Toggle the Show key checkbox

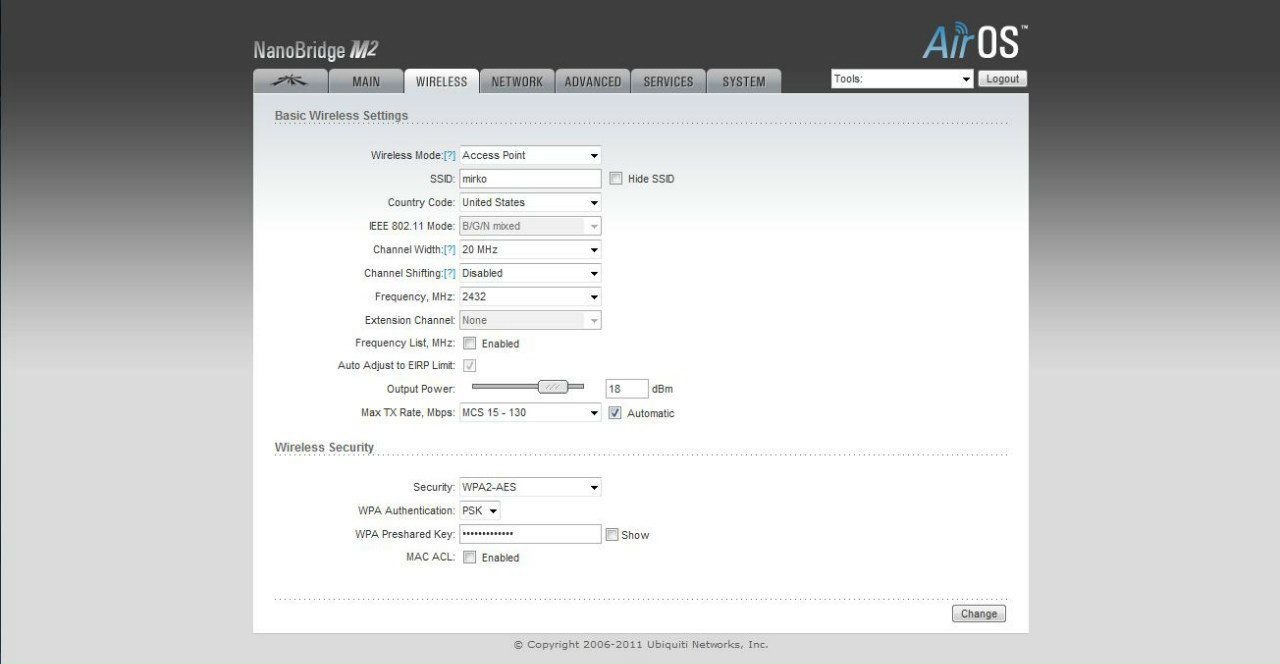click(611, 535)
